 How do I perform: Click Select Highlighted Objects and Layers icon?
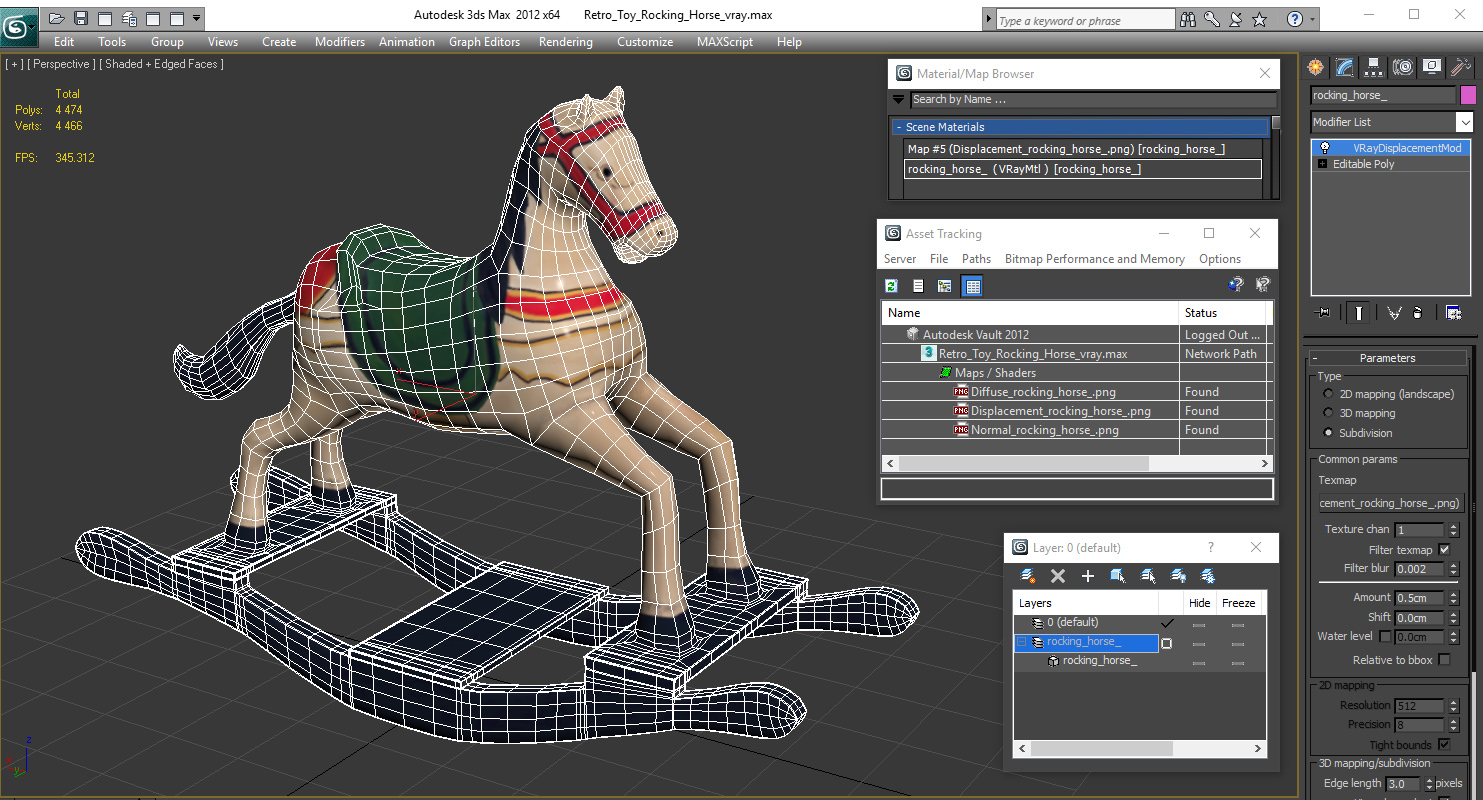tap(1118, 576)
